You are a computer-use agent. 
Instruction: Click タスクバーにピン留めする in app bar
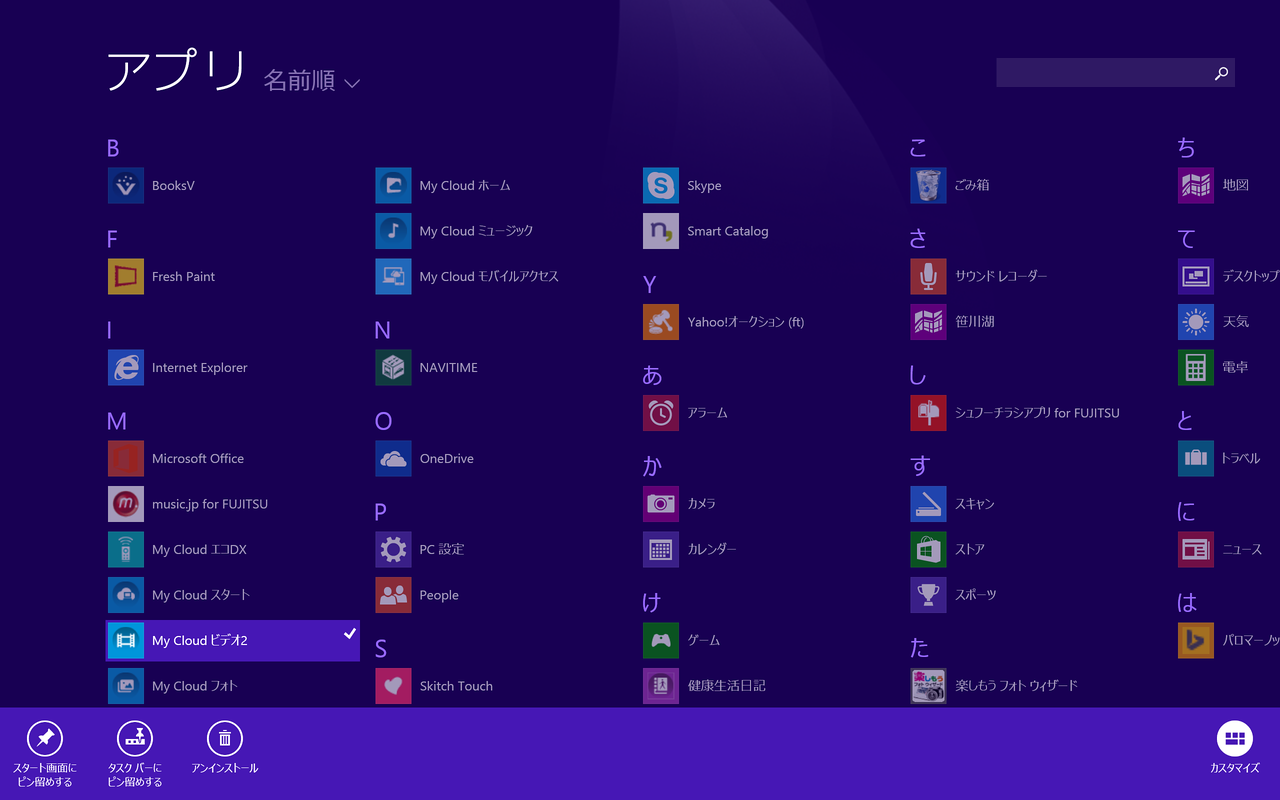tap(135, 739)
